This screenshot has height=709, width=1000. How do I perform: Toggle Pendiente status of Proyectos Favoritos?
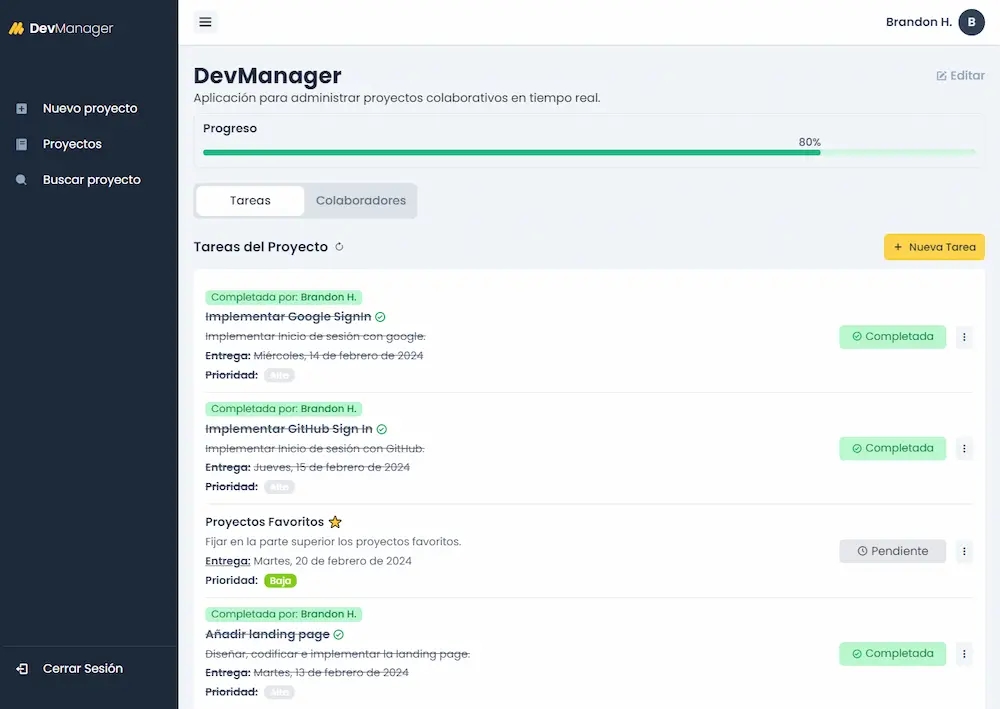892,551
